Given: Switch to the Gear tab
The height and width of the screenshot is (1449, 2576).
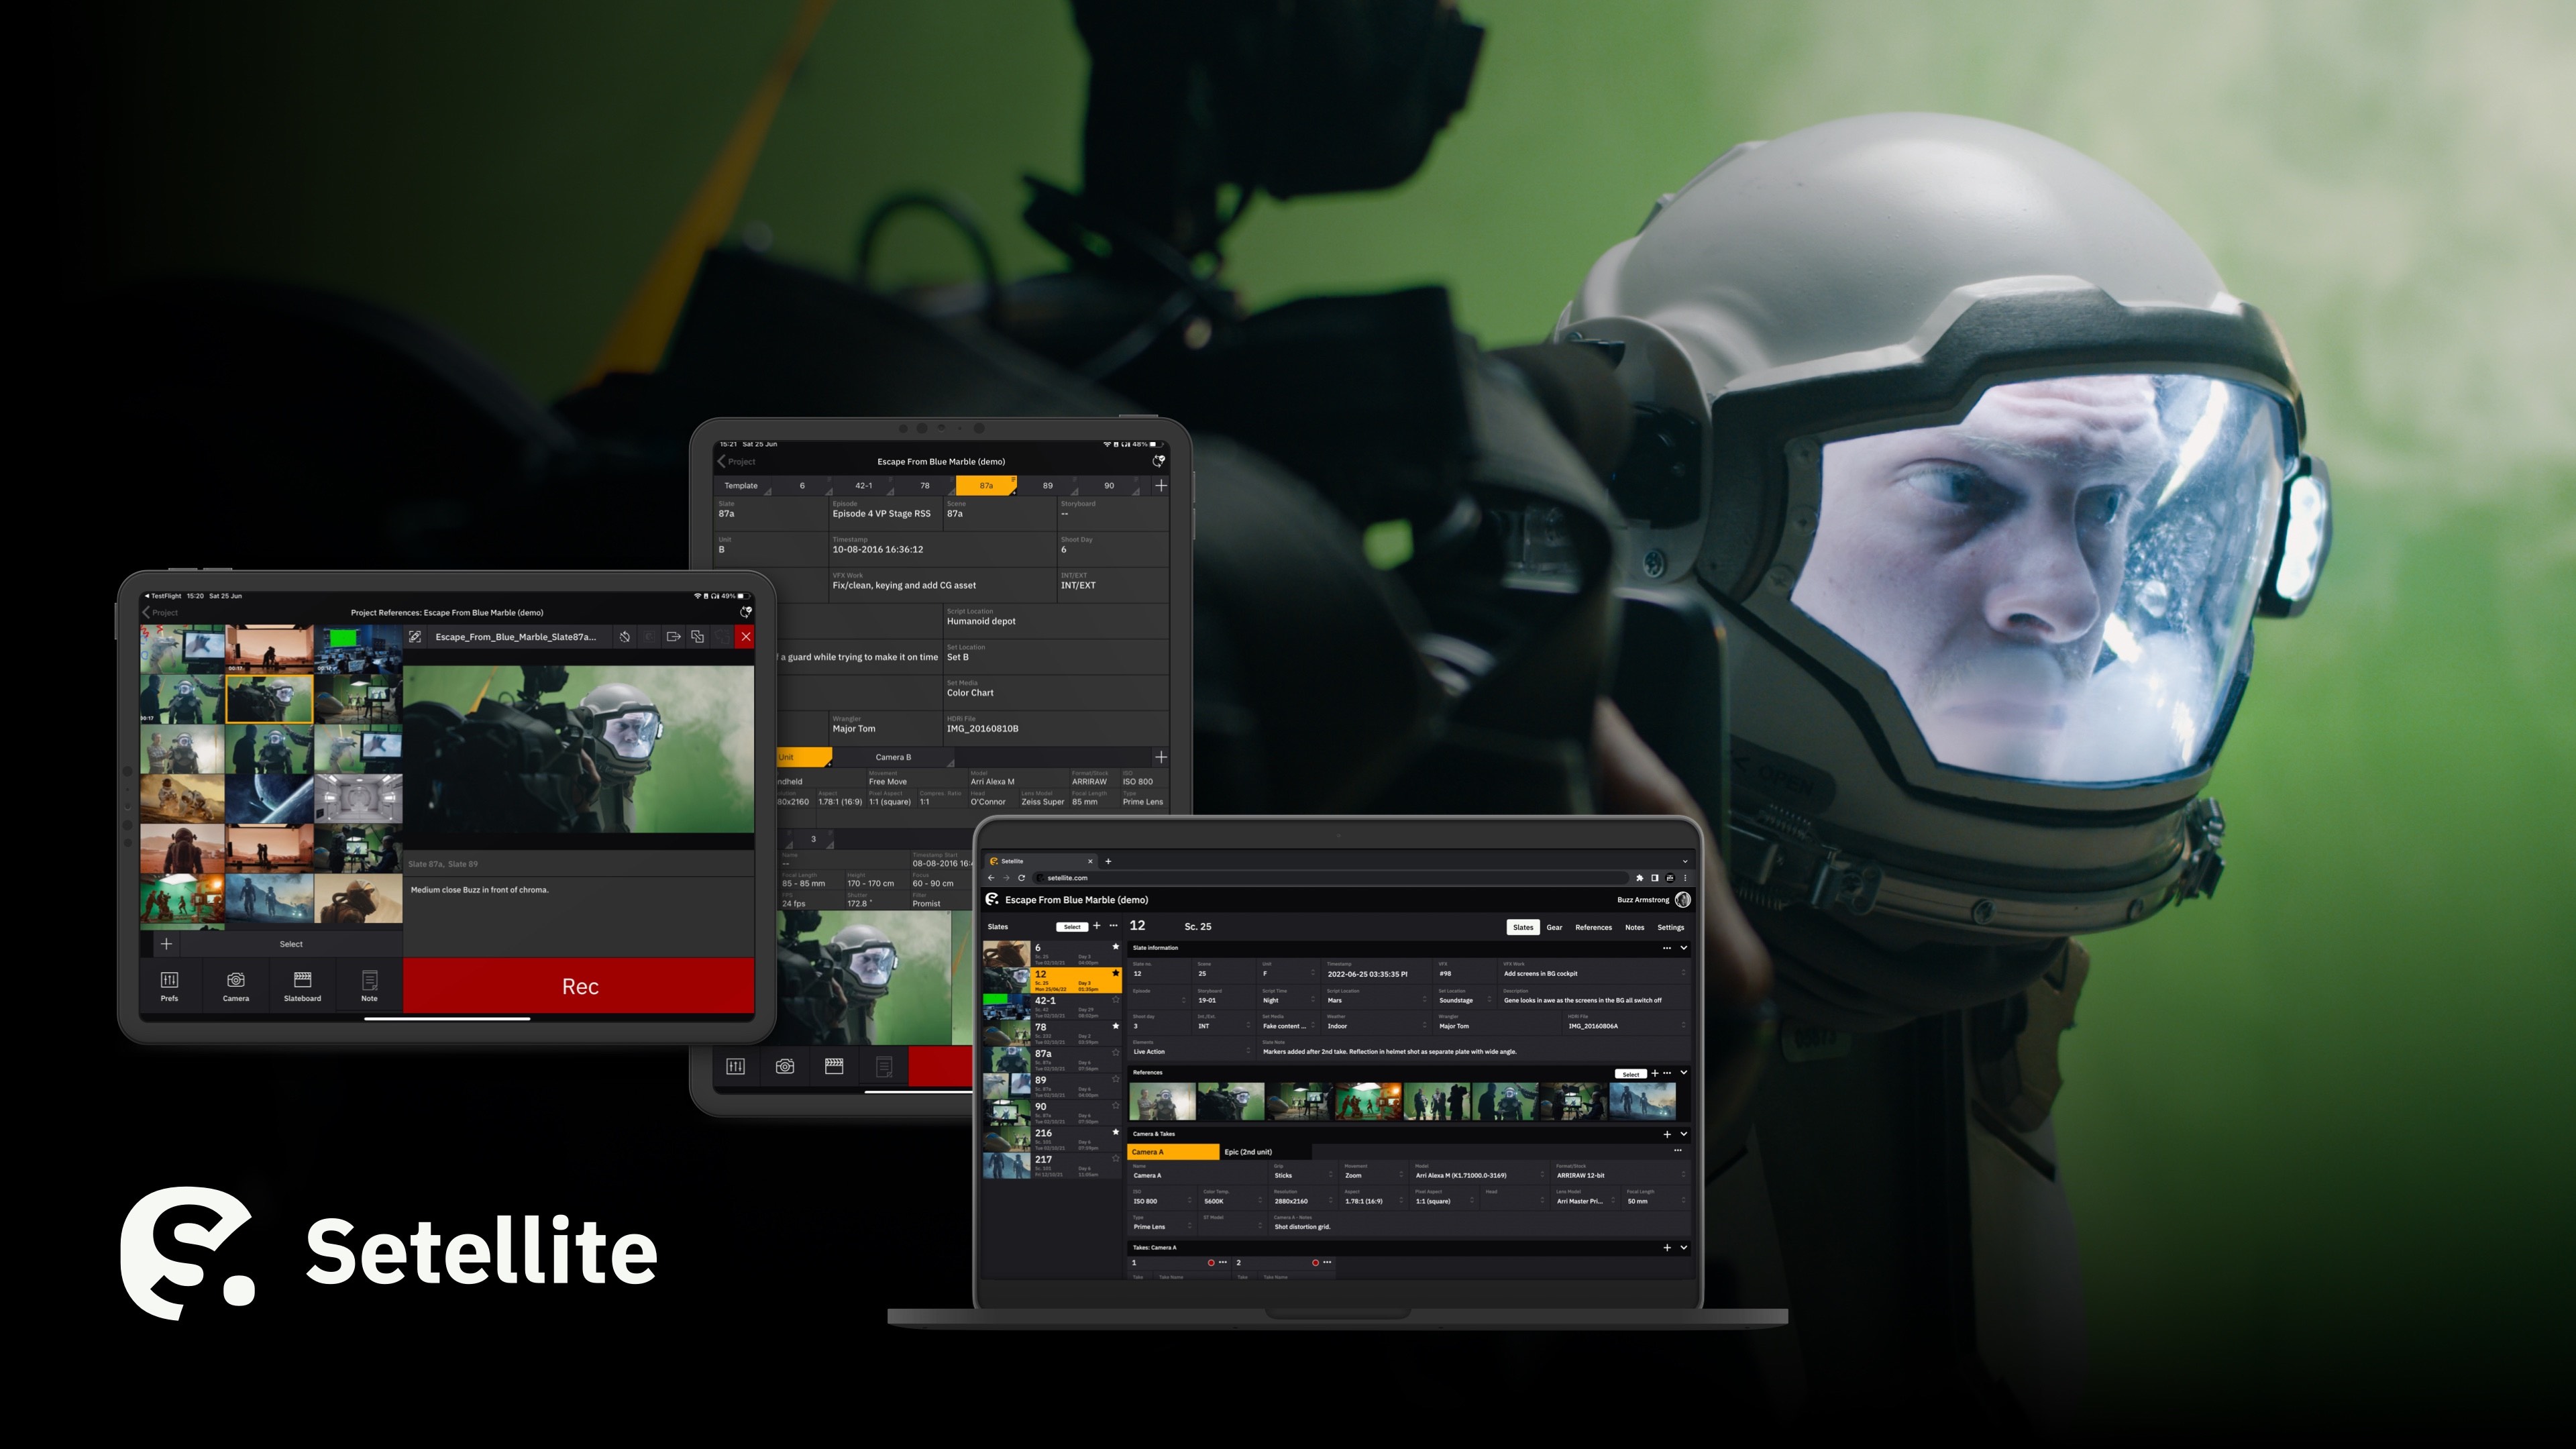Looking at the screenshot, I should [1554, 927].
